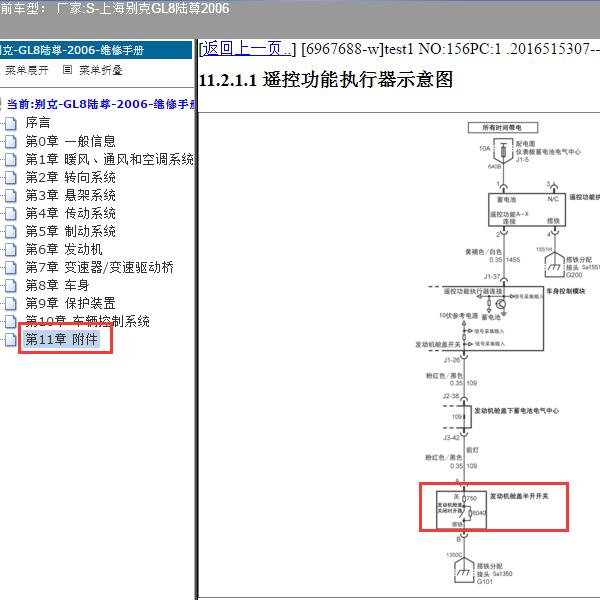600x600 pixels.
Task: Select 第6章 发动机 chapter
Action: coord(64,249)
